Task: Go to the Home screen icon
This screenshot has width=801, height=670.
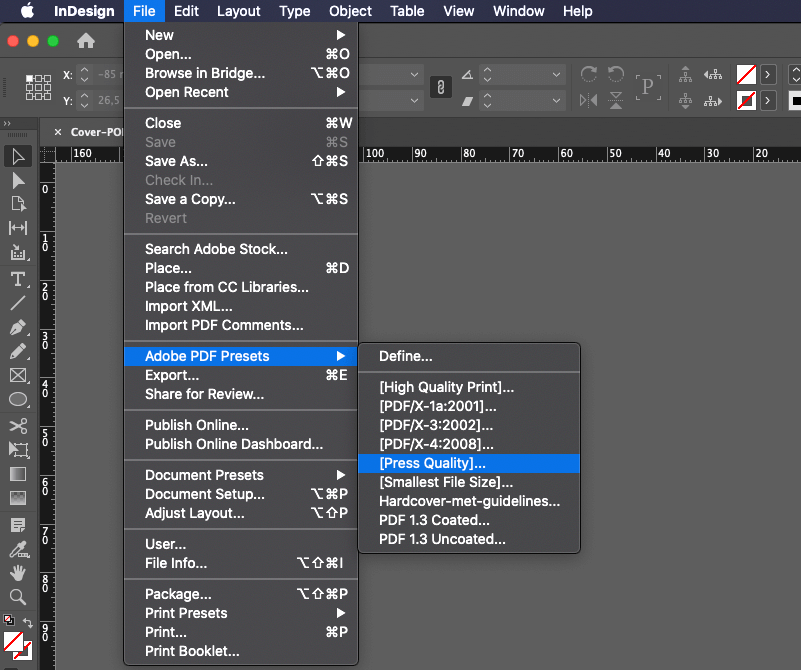Action: [86, 40]
